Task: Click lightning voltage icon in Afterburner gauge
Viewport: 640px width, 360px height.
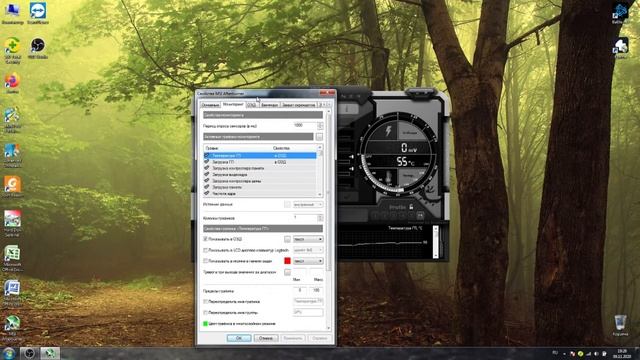Action: 388,131
